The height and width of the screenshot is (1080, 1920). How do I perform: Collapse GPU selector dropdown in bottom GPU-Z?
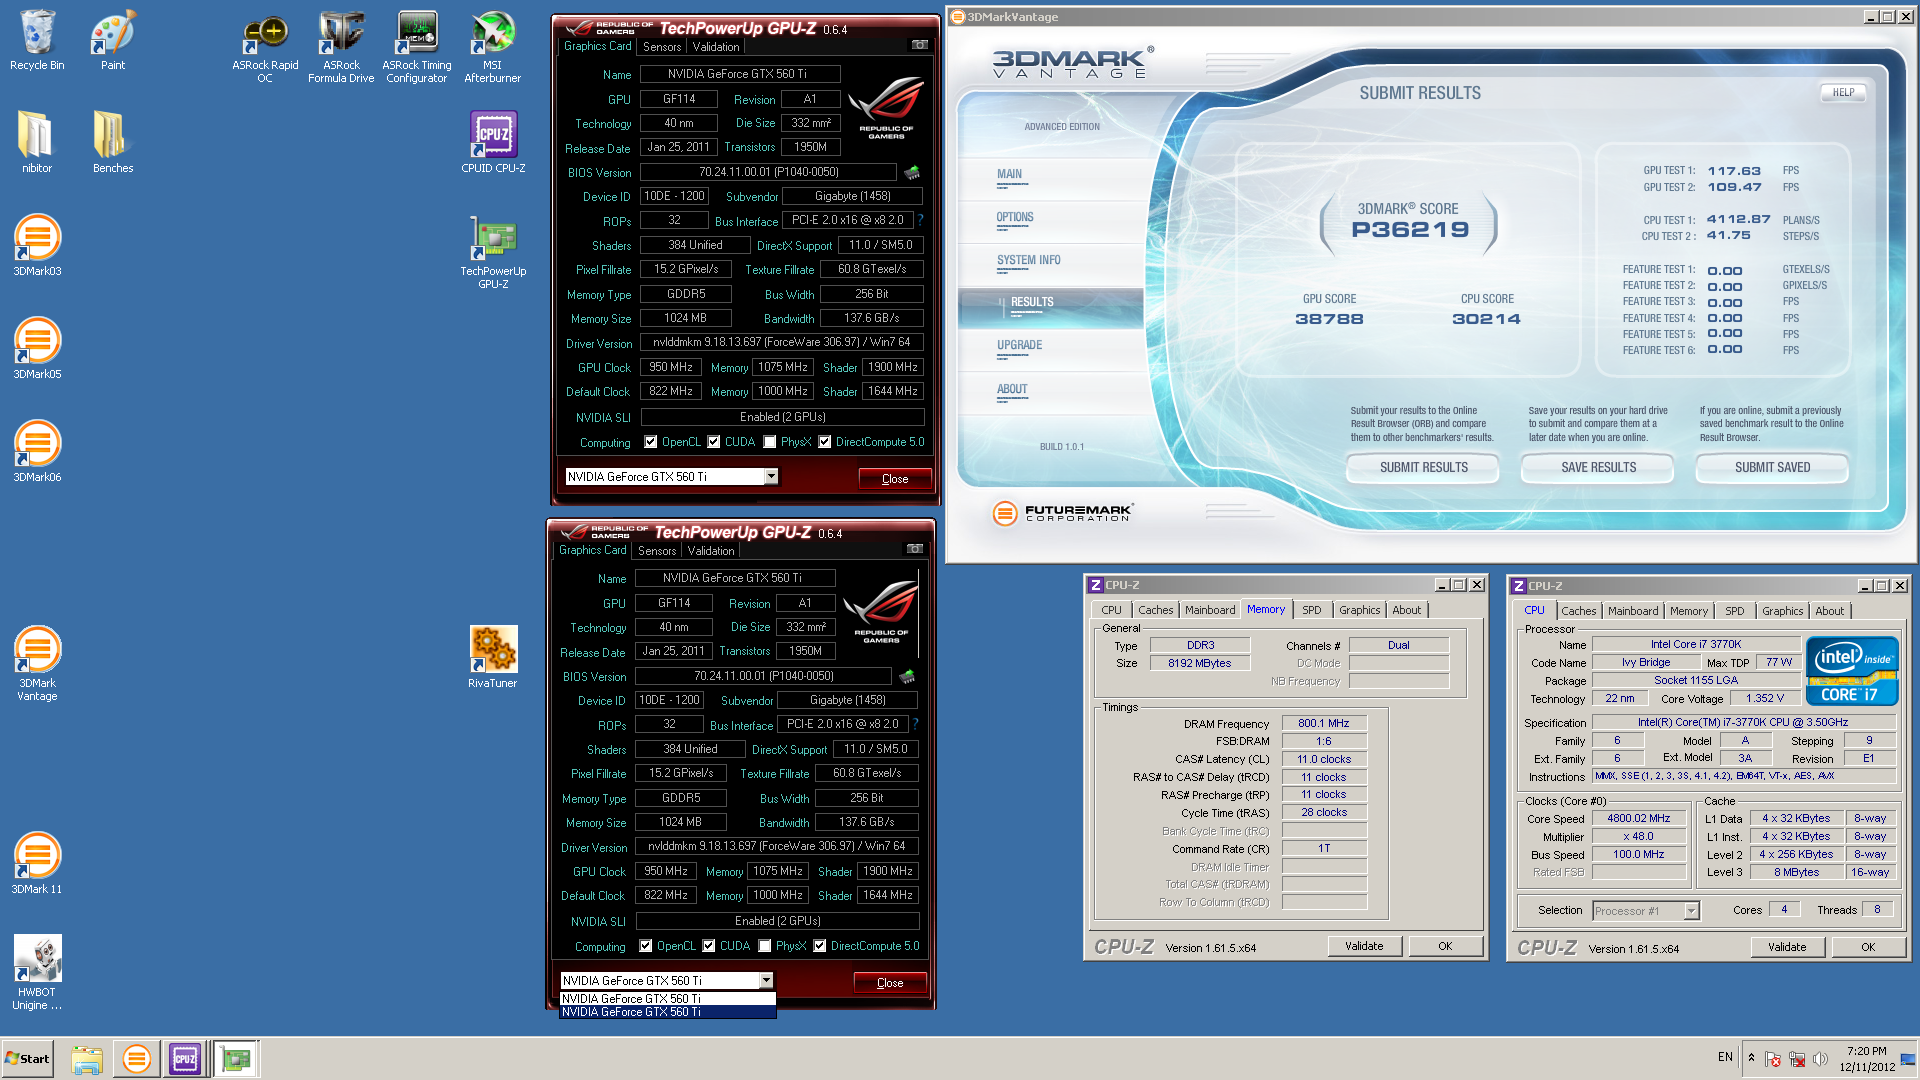click(766, 981)
